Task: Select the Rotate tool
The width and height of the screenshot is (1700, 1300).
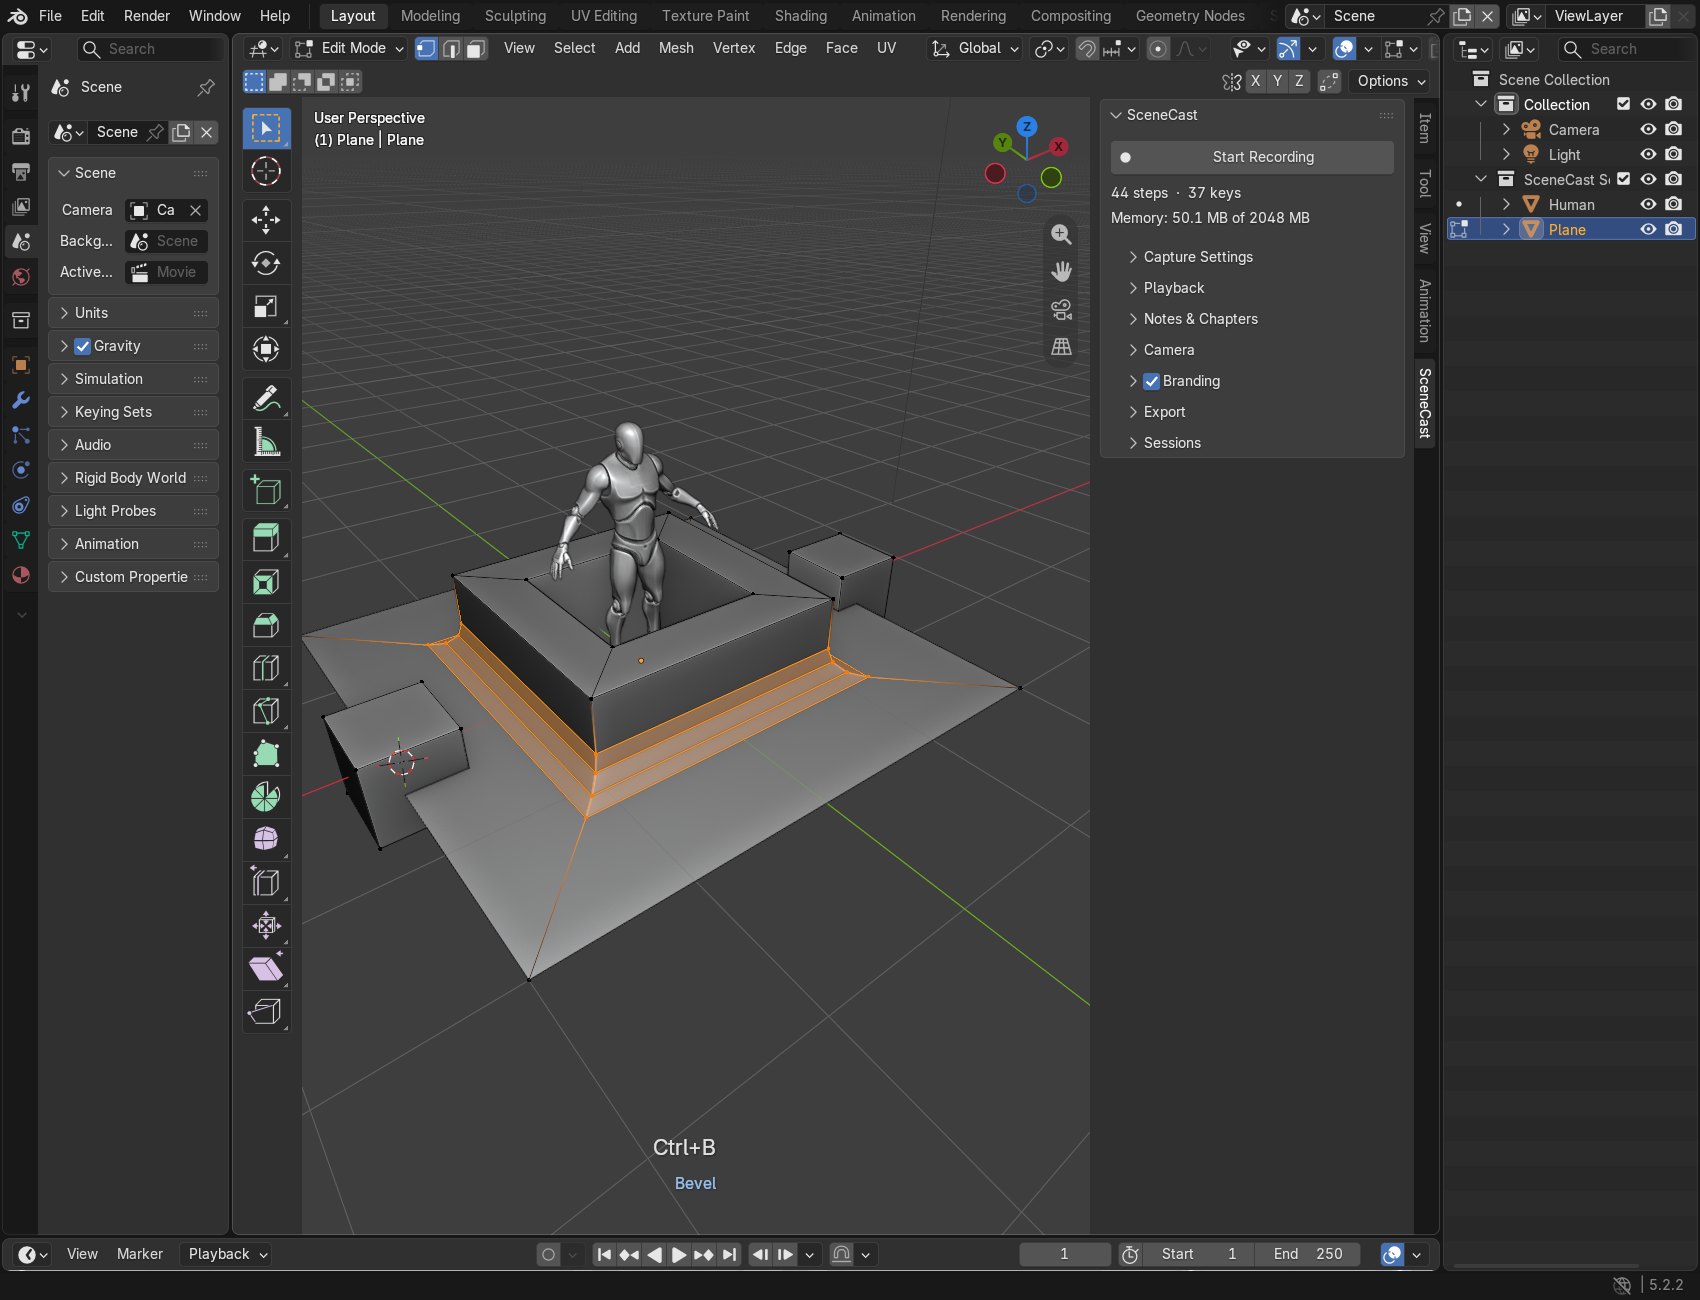Action: point(266,263)
